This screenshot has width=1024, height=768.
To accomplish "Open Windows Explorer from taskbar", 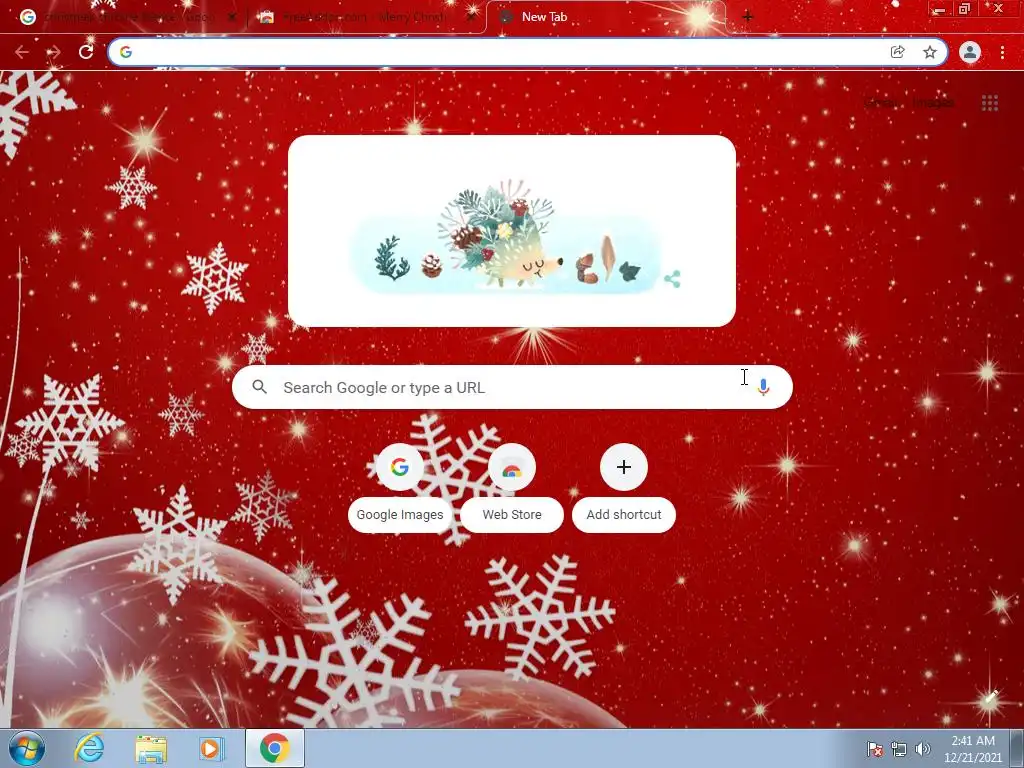I will click(x=151, y=748).
